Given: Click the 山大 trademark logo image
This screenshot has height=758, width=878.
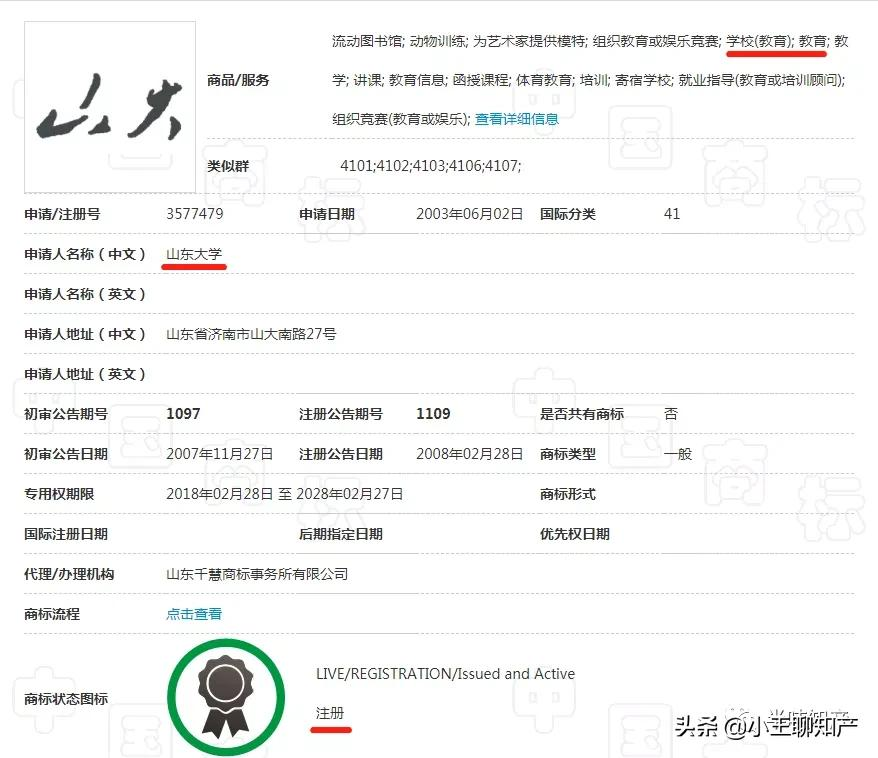Looking at the screenshot, I should click(x=110, y=107).
